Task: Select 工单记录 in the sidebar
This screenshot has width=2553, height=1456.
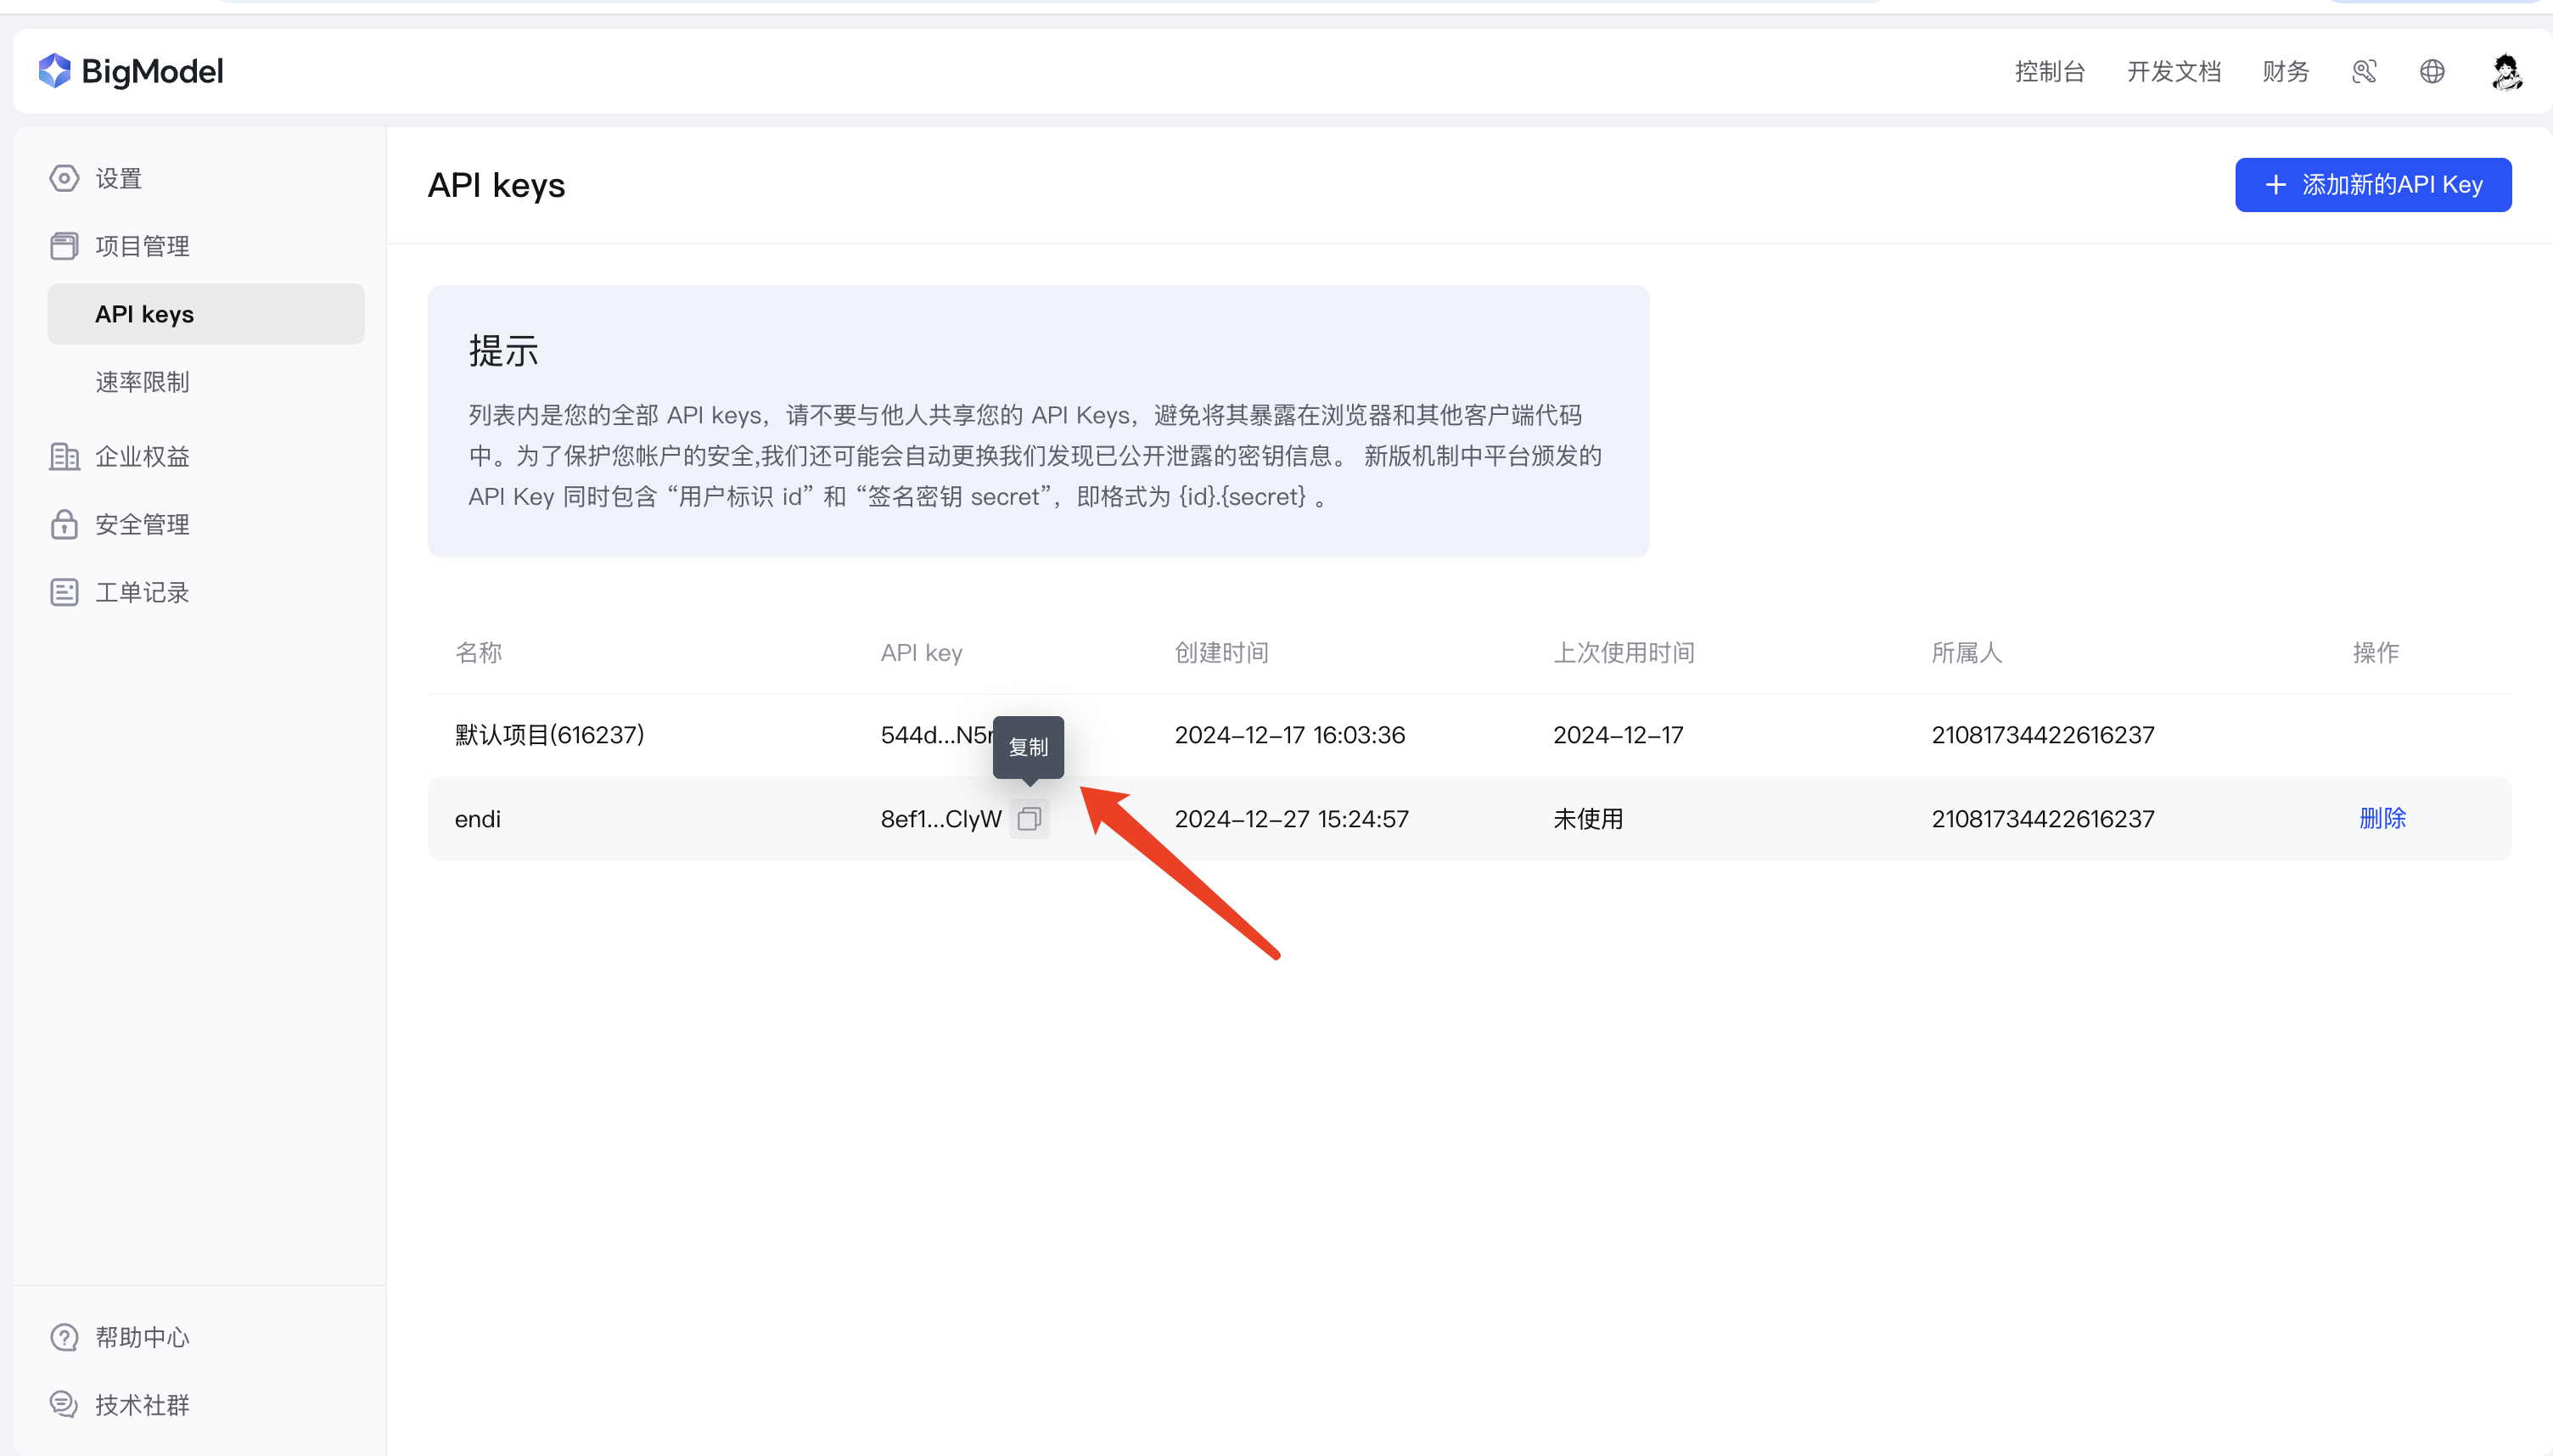Action: coord(140,591)
